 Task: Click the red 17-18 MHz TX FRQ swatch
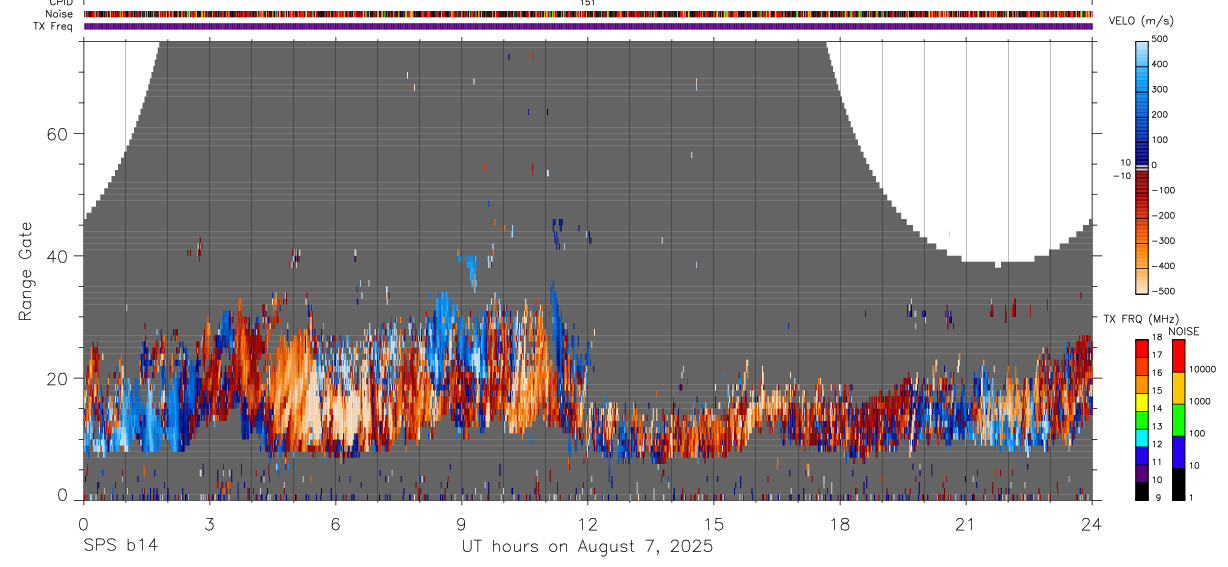1141,349
